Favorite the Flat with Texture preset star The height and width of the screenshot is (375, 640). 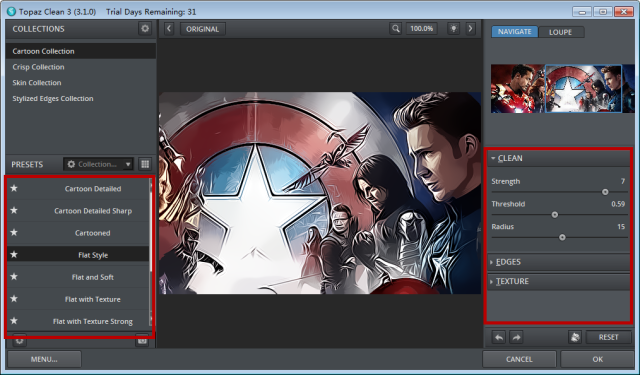pyautogui.click(x=14, y=298)
